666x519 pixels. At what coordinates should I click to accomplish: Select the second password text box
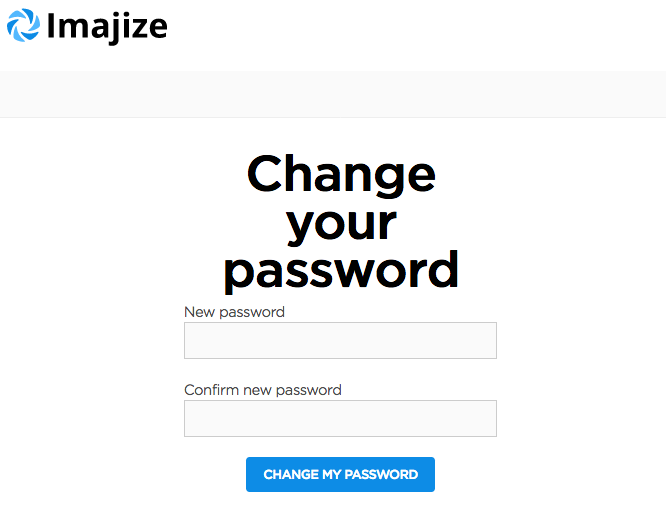pyautogui.click(x=340, y=418)
